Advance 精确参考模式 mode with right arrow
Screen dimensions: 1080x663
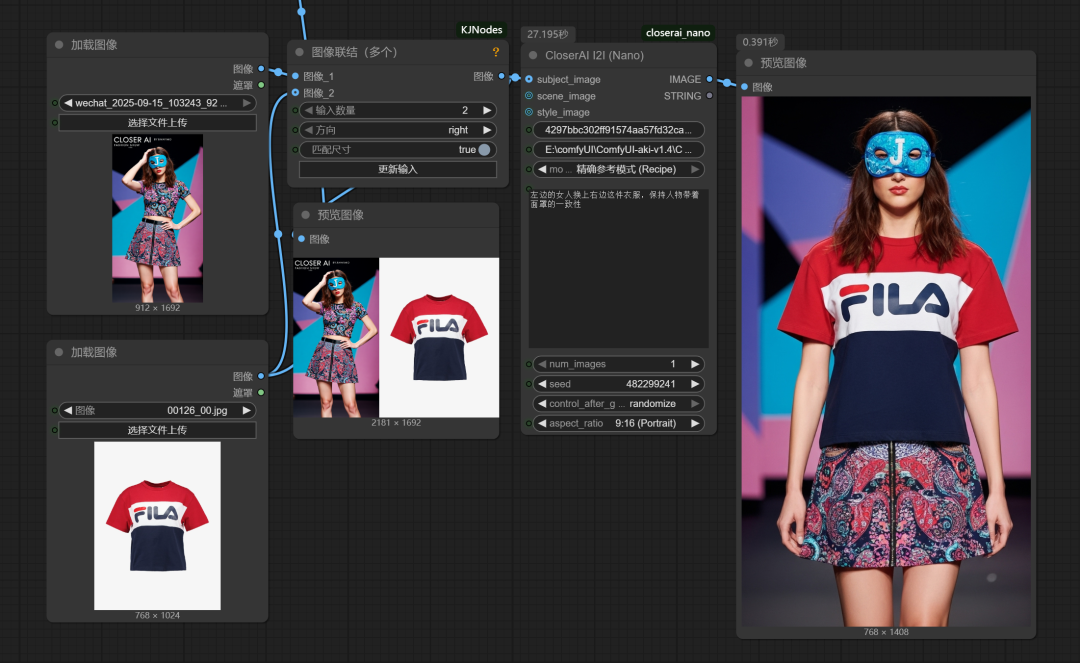coord(695,169)
